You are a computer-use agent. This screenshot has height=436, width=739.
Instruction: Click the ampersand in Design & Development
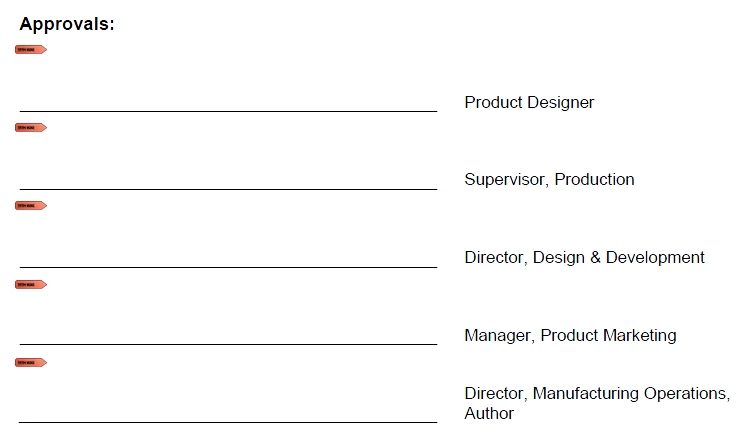click(595, 258)
